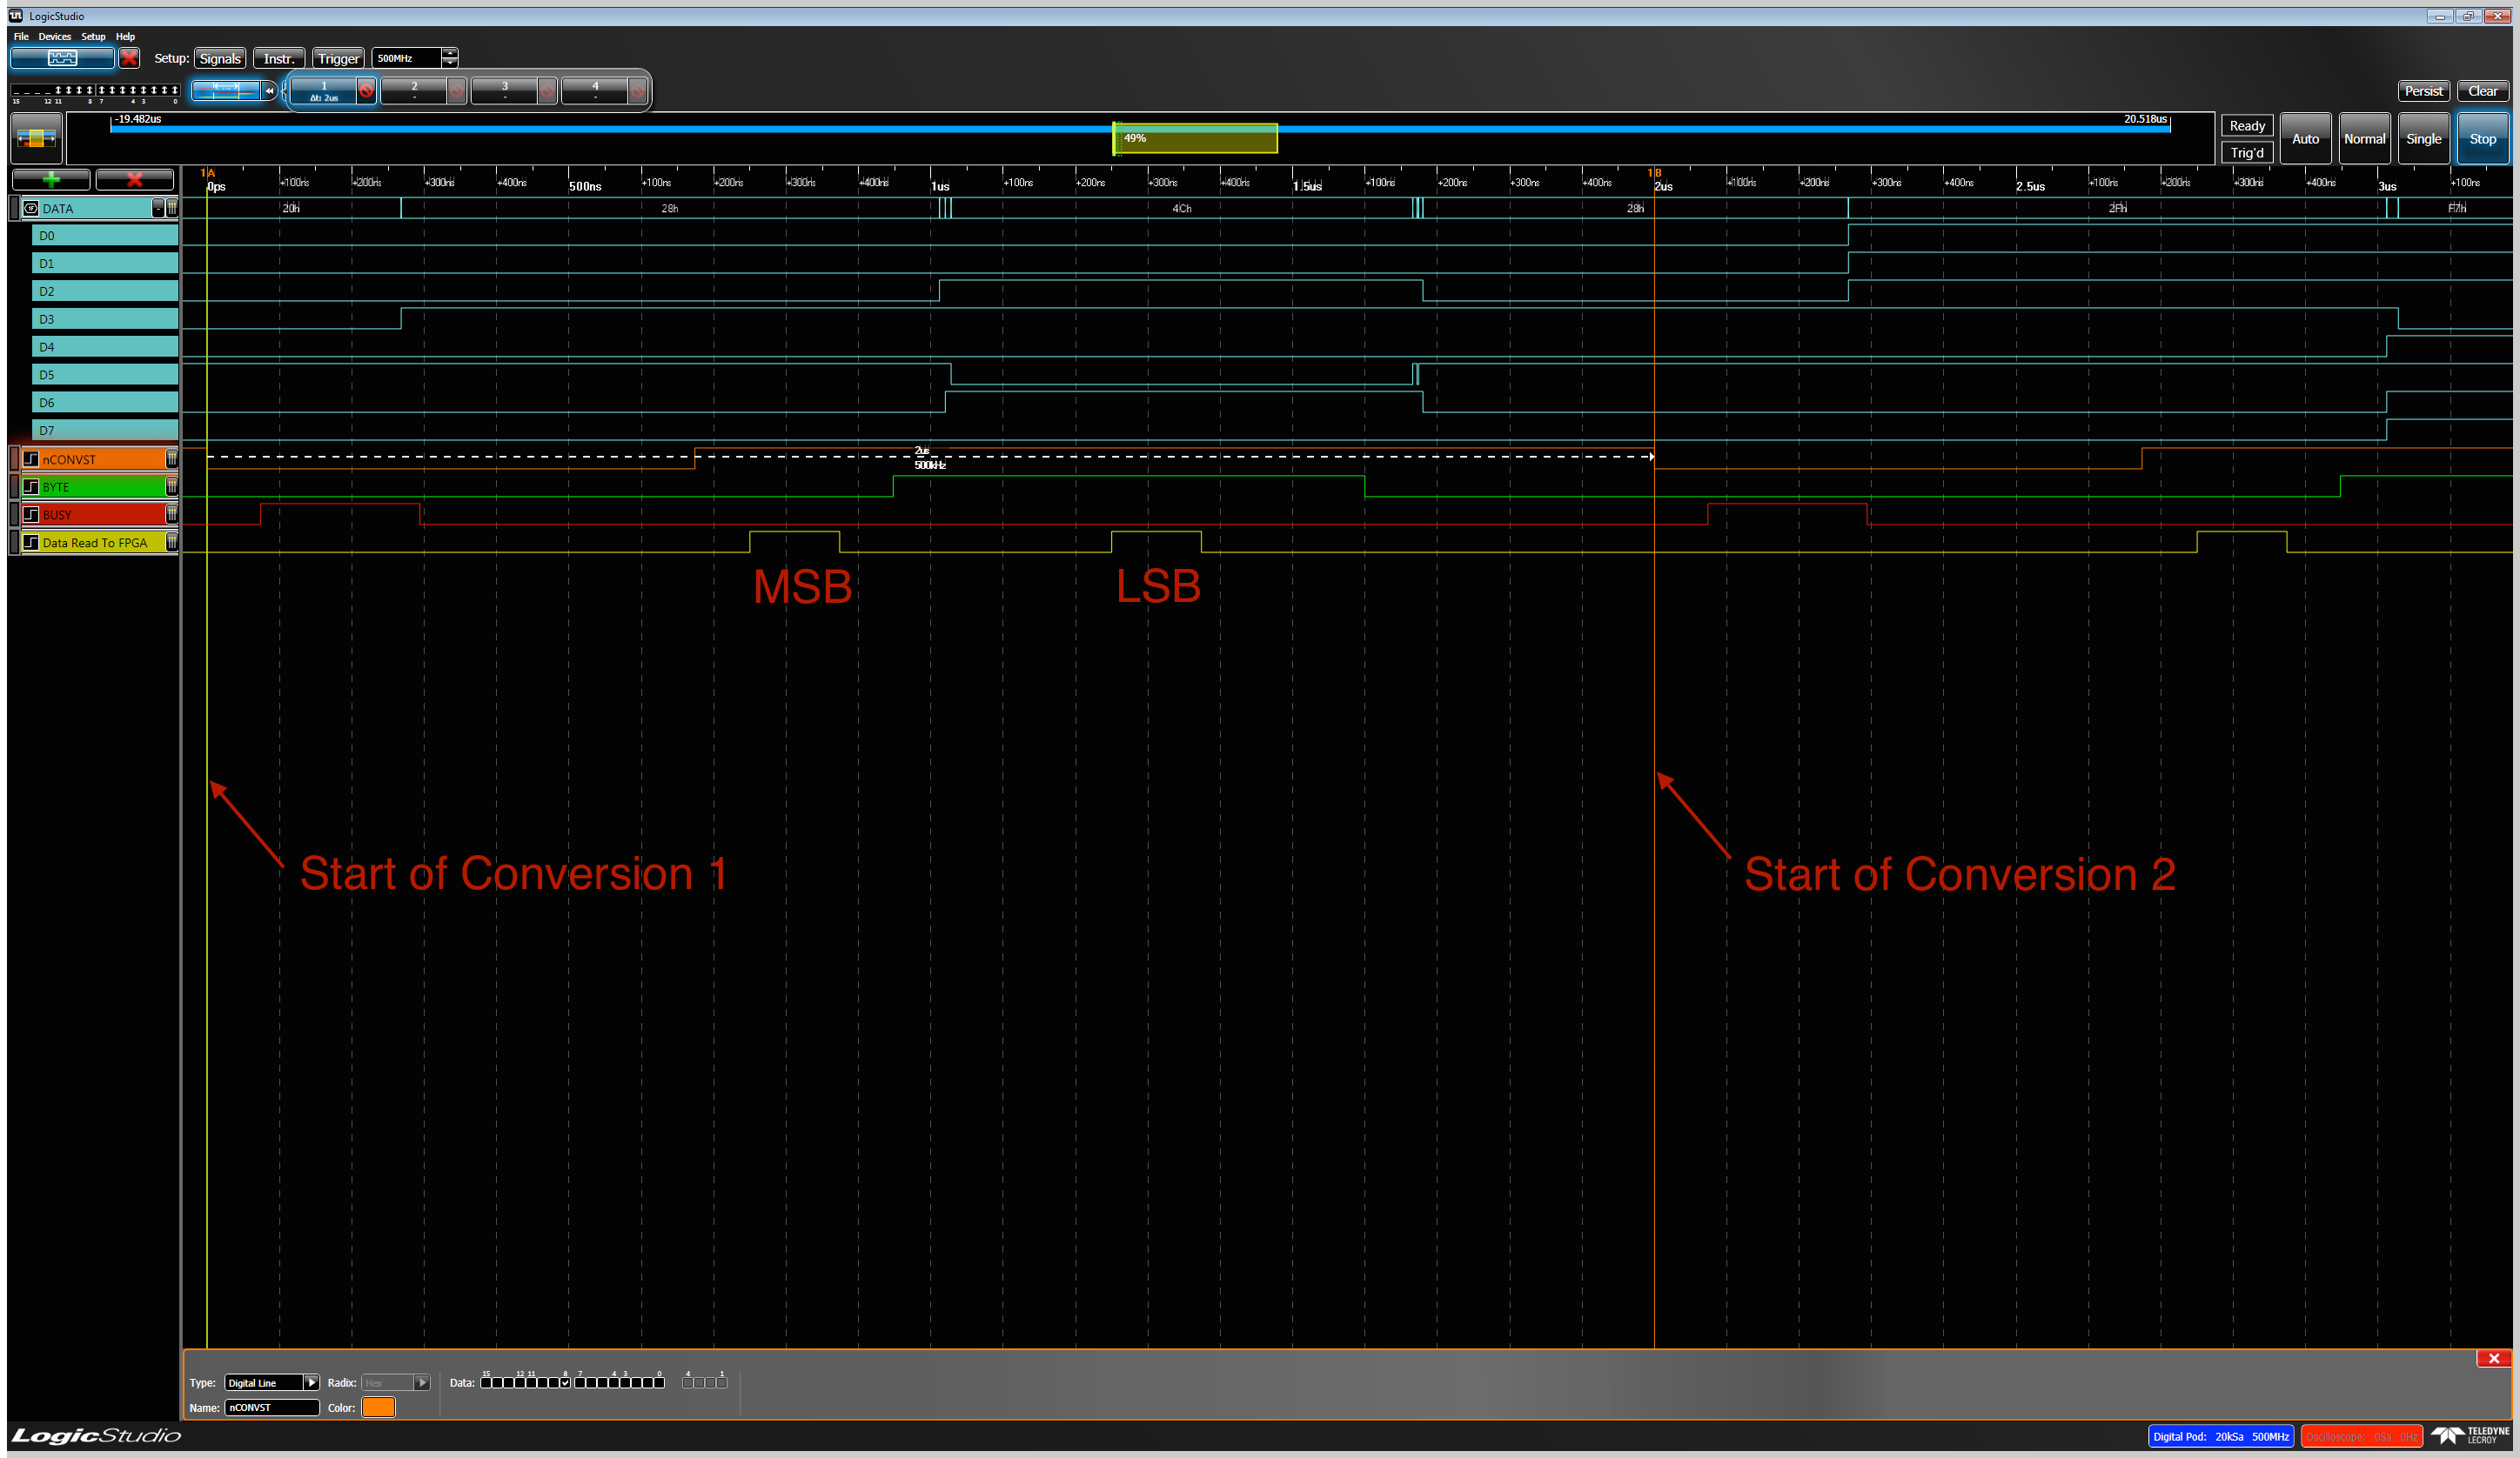The height and width of the screenshot is (1458, 2520).
Task: Click the waveform acquisition icon button
Action: (62, 58)
